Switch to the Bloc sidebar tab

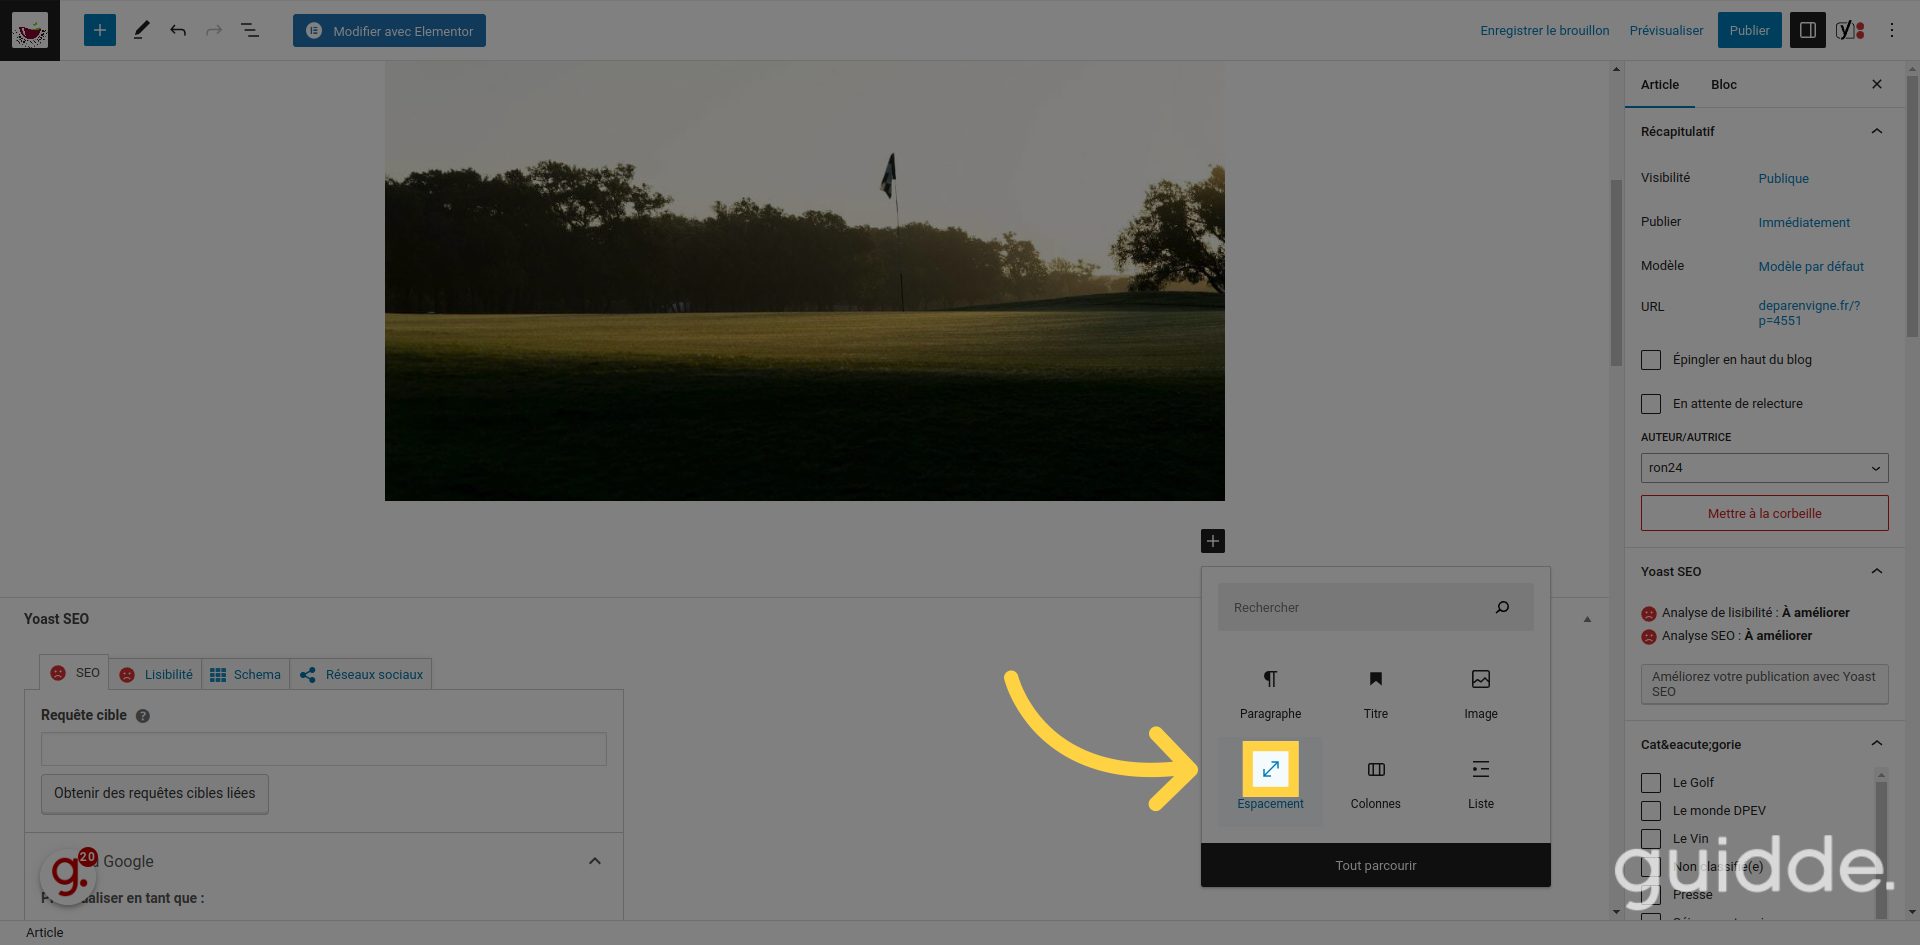point(1724,84)
